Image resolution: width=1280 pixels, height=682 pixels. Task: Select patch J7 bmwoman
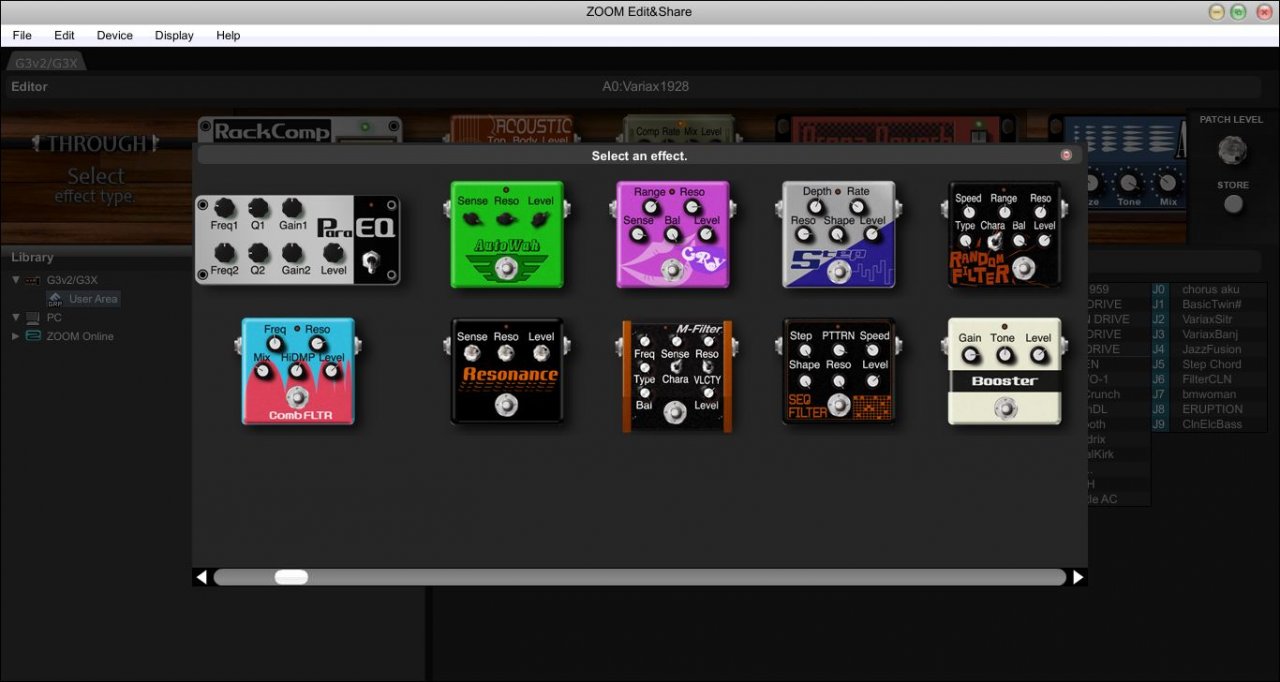click(x=1209, y=394)
